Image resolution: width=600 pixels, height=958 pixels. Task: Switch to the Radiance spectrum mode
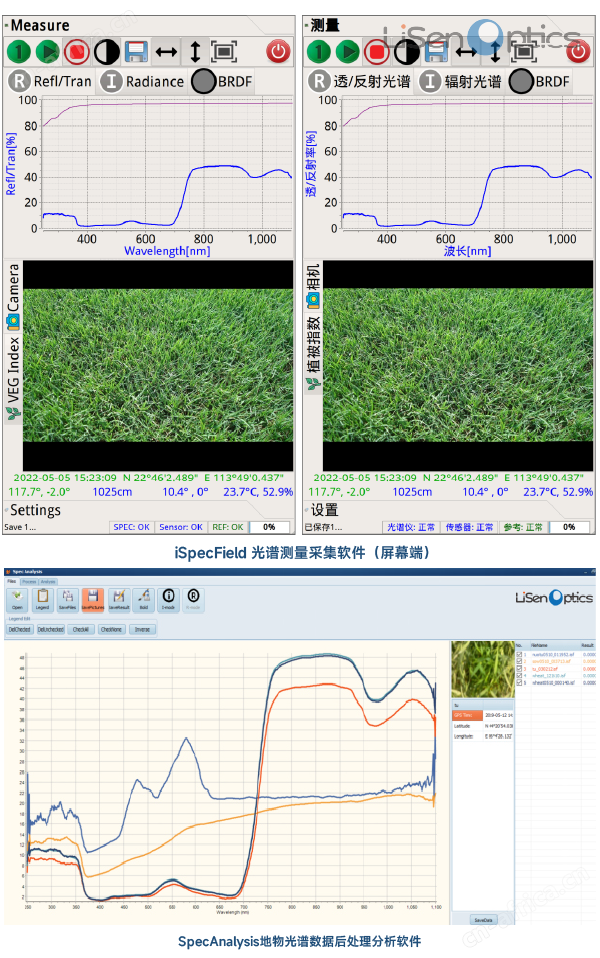[142, 81]
